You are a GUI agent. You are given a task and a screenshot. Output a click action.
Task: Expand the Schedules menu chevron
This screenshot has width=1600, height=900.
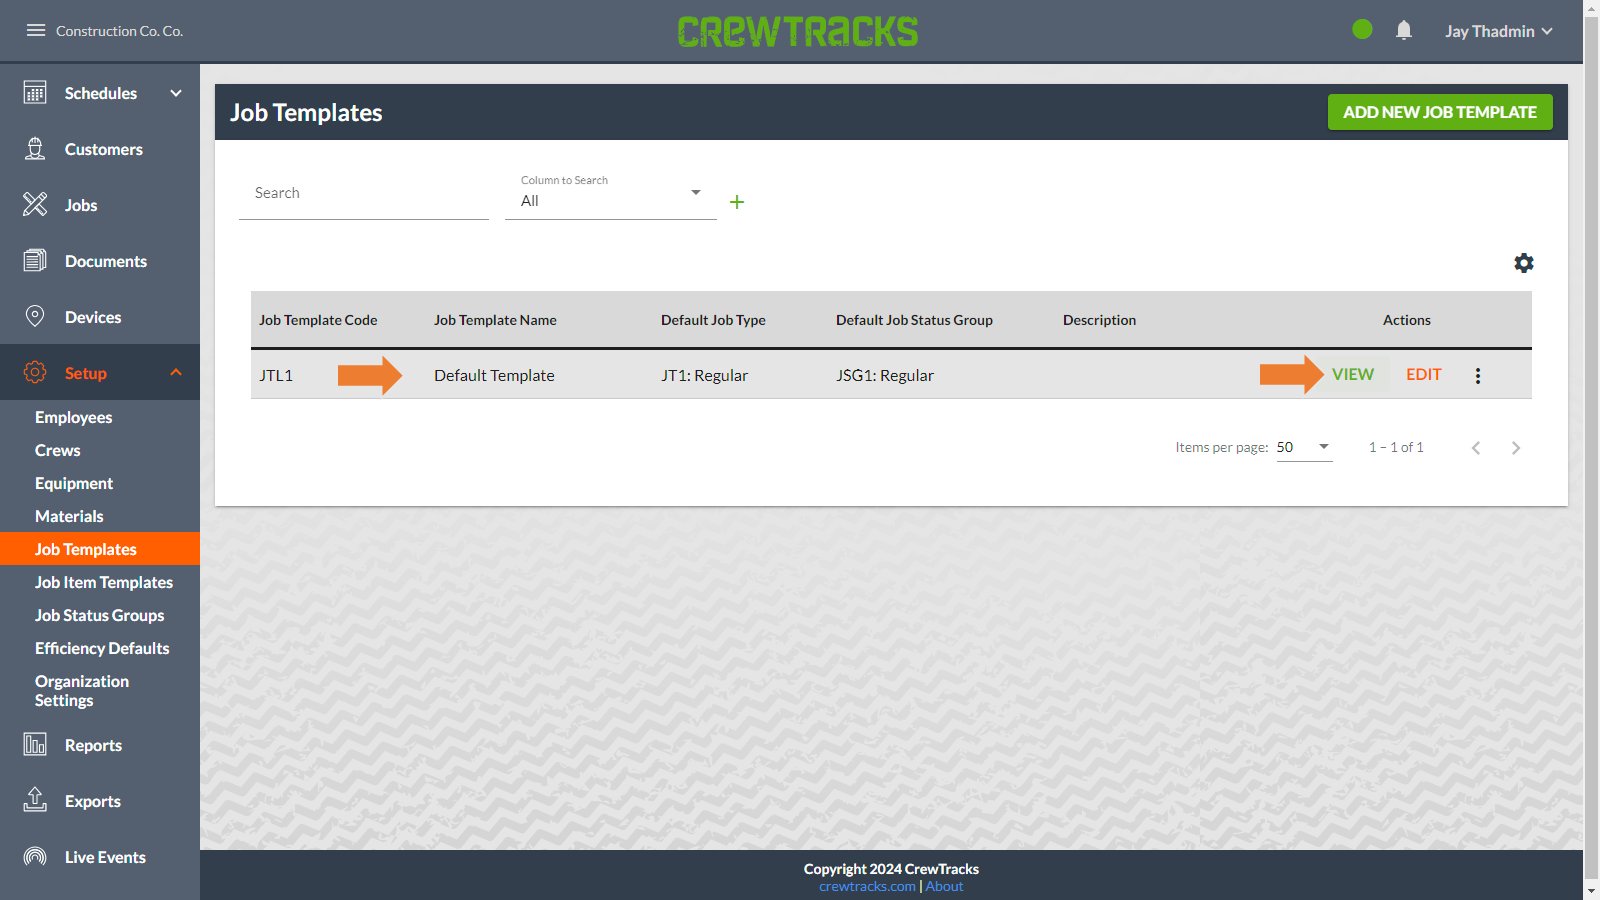point(176,93)
